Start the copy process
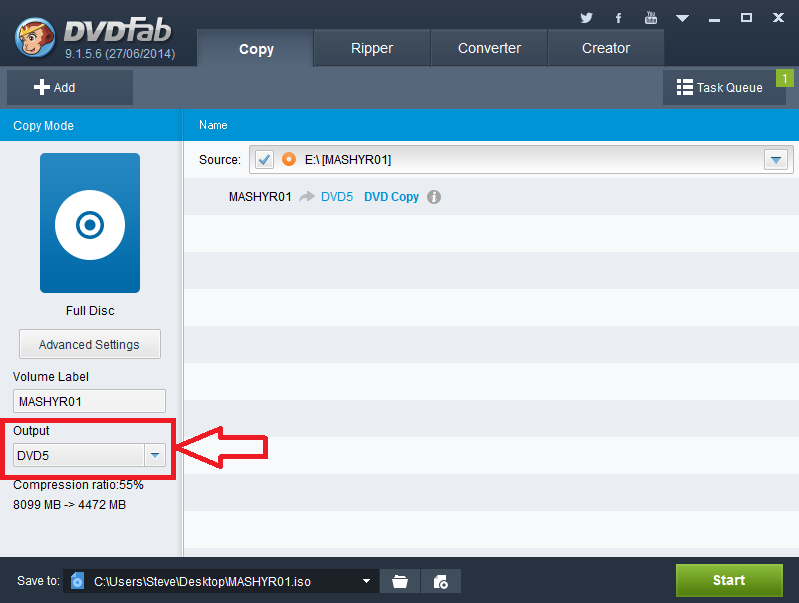The height and width of the screenshot is (603, 799). (729, 580)
